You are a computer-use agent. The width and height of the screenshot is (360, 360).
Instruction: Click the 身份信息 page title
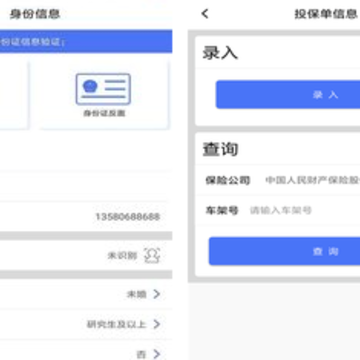pyautogui.click(x=35, y=14)
